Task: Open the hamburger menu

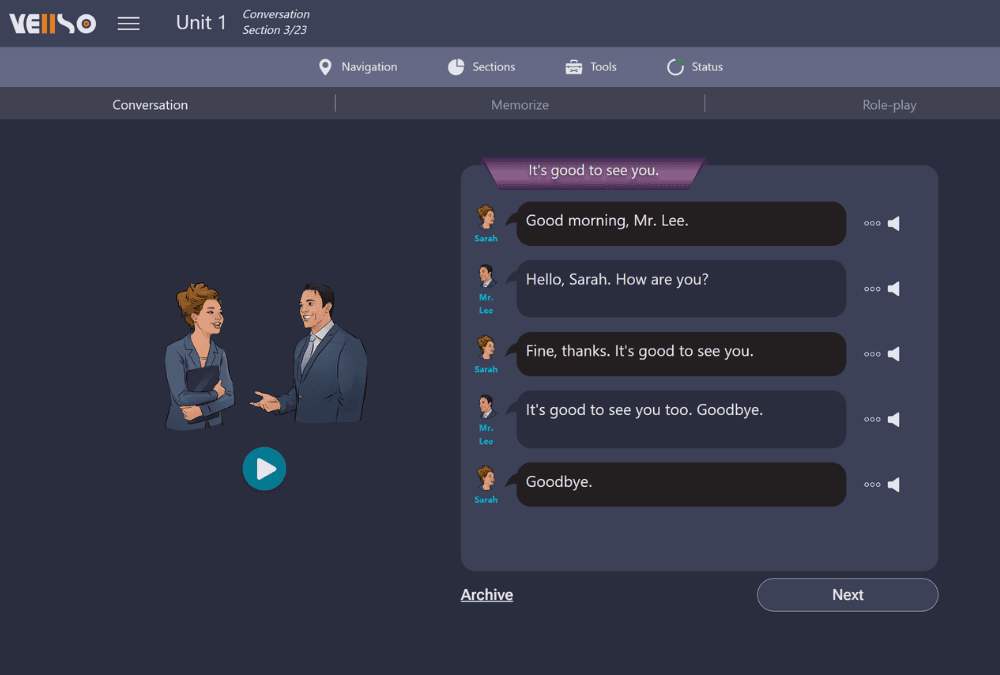Action: [x=129, y=23]
